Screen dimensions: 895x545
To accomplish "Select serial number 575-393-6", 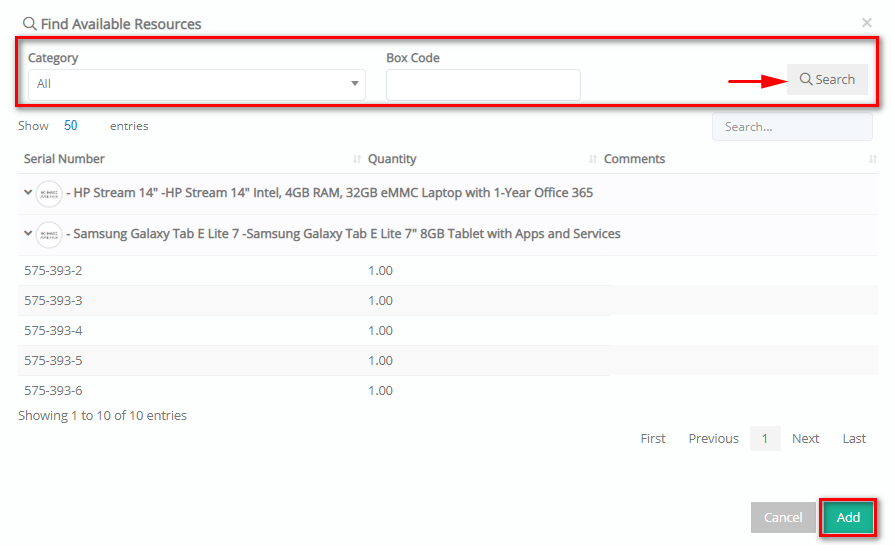I will point(53,391).
